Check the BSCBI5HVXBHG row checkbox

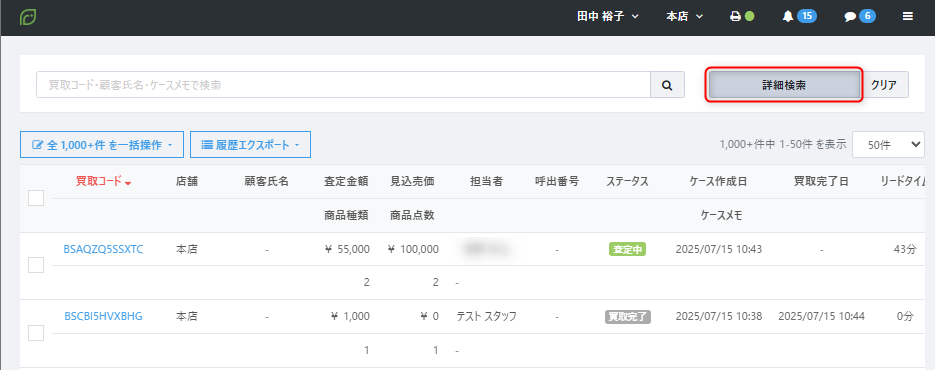(36, 332)
